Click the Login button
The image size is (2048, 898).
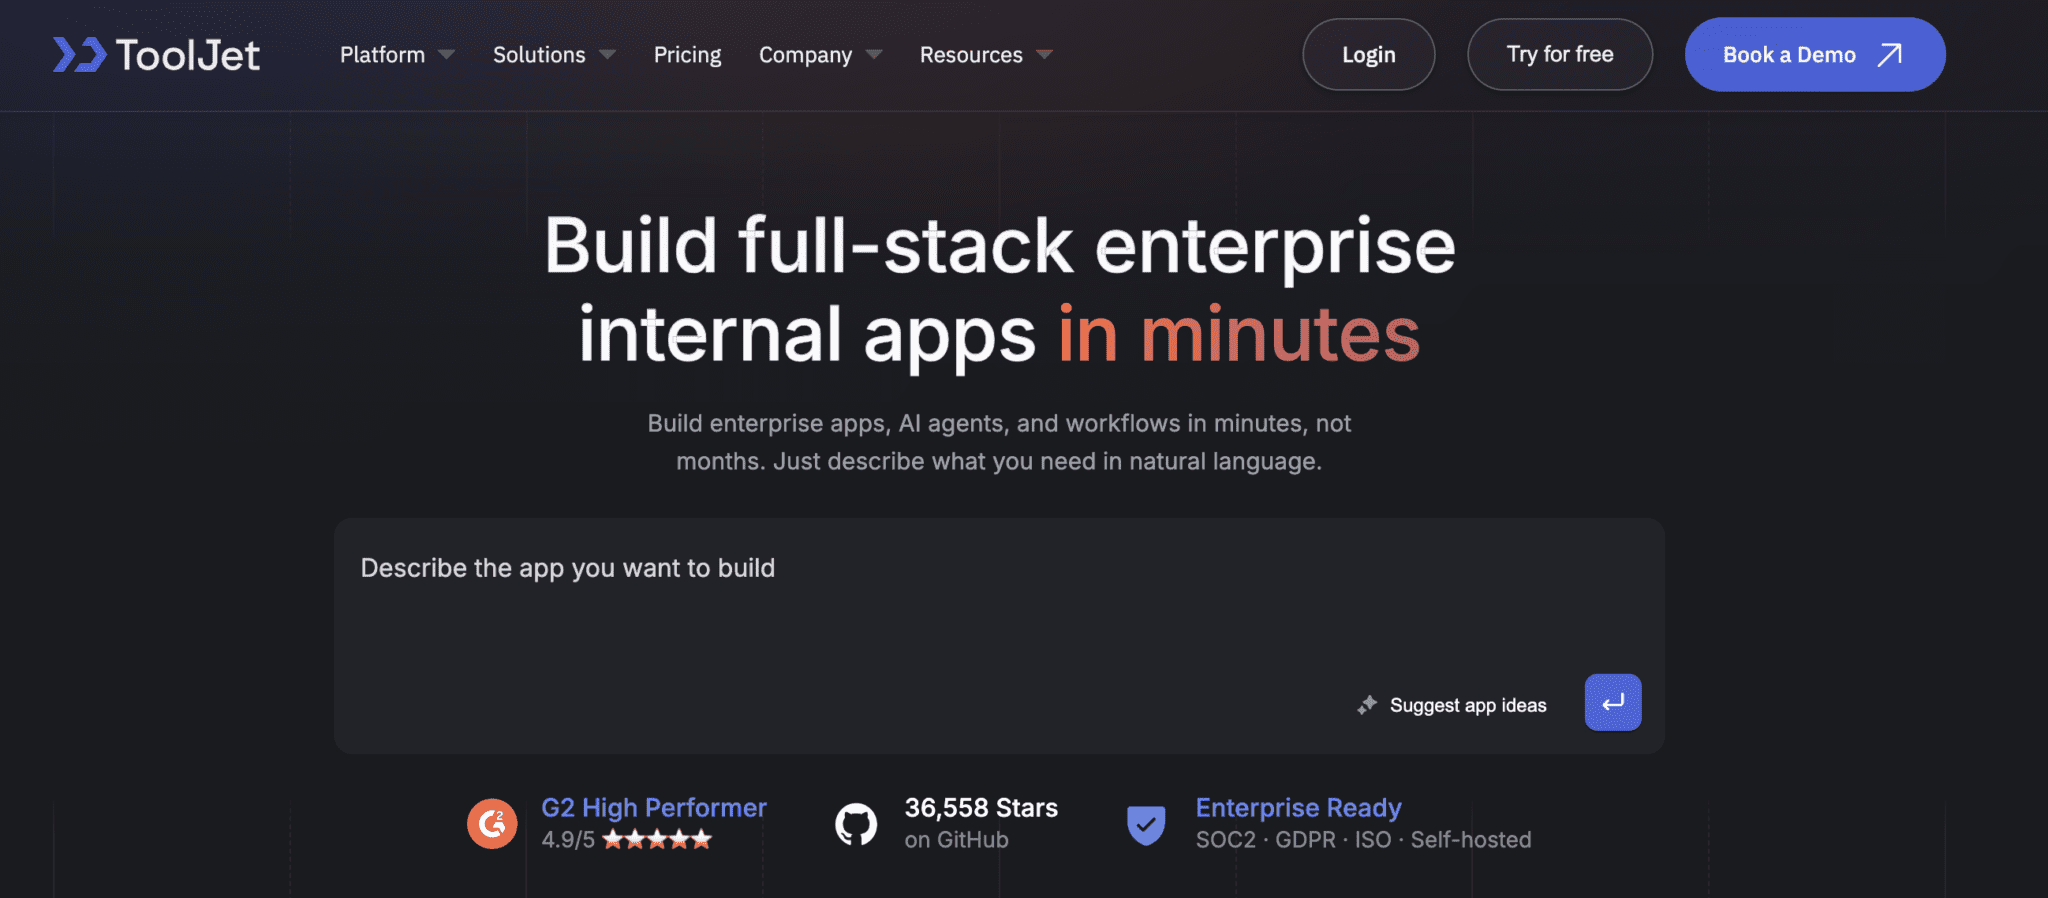(1368, 55)
